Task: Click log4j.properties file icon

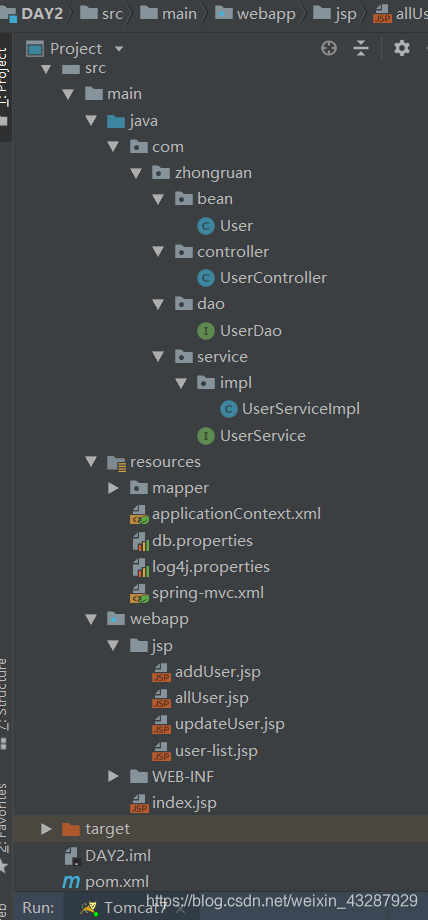Action: coord(140,567)
